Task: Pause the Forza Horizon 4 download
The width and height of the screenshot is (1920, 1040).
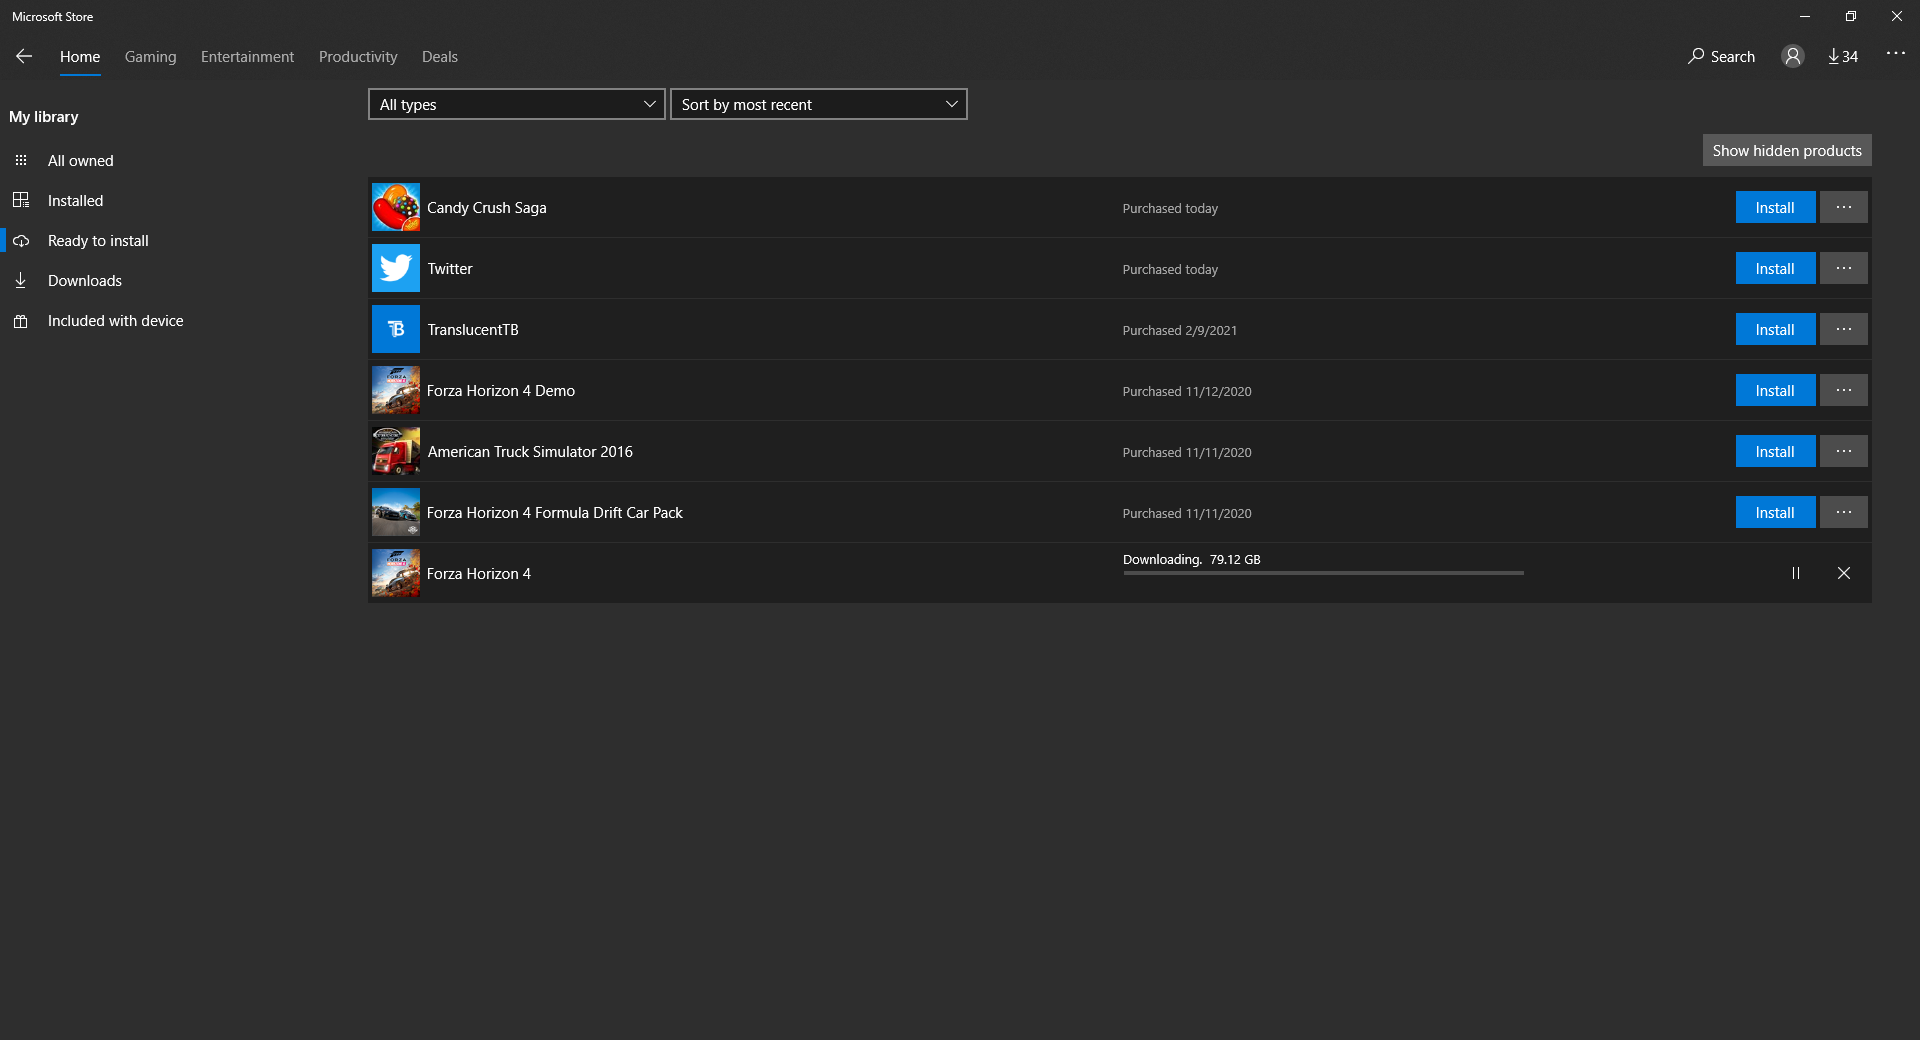Action: pyautogui.click(x=1796, y=573)
